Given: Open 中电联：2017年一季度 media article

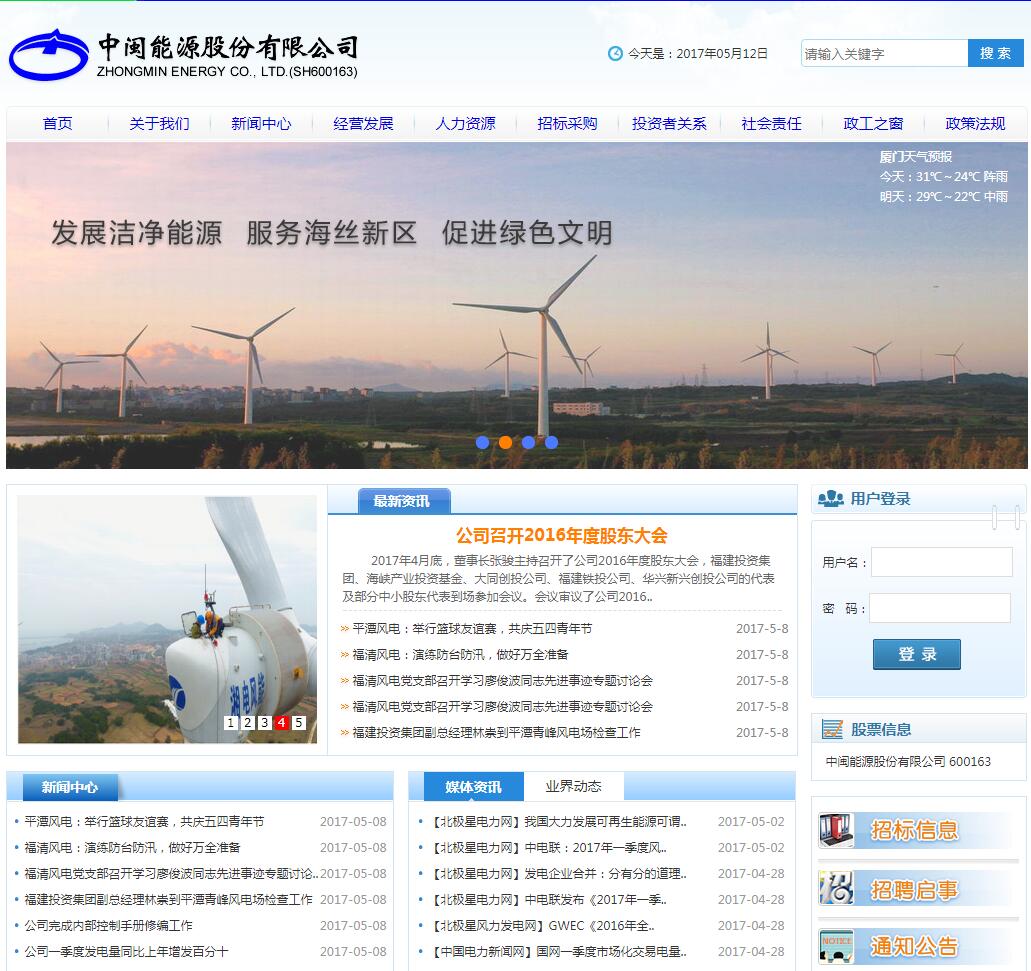Looking at the screenshot, I should pos(548,847).
